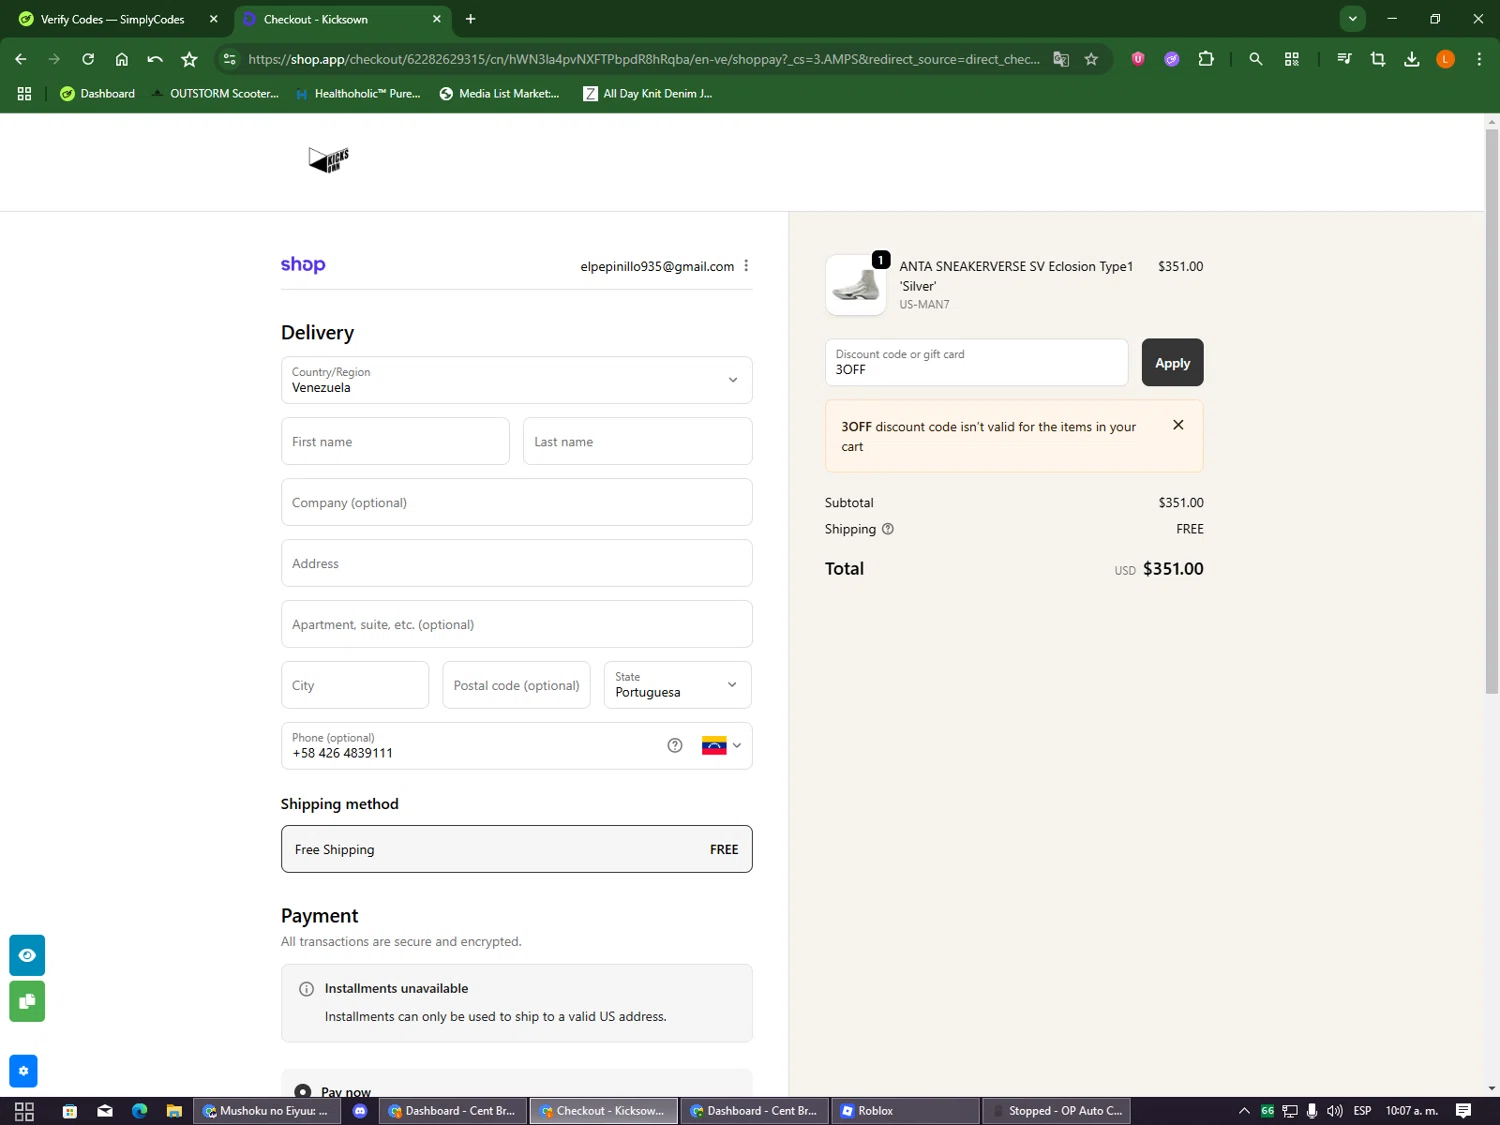
Task: Click the ANTA sneaker product thumbnail
Action: click(856, 285)
